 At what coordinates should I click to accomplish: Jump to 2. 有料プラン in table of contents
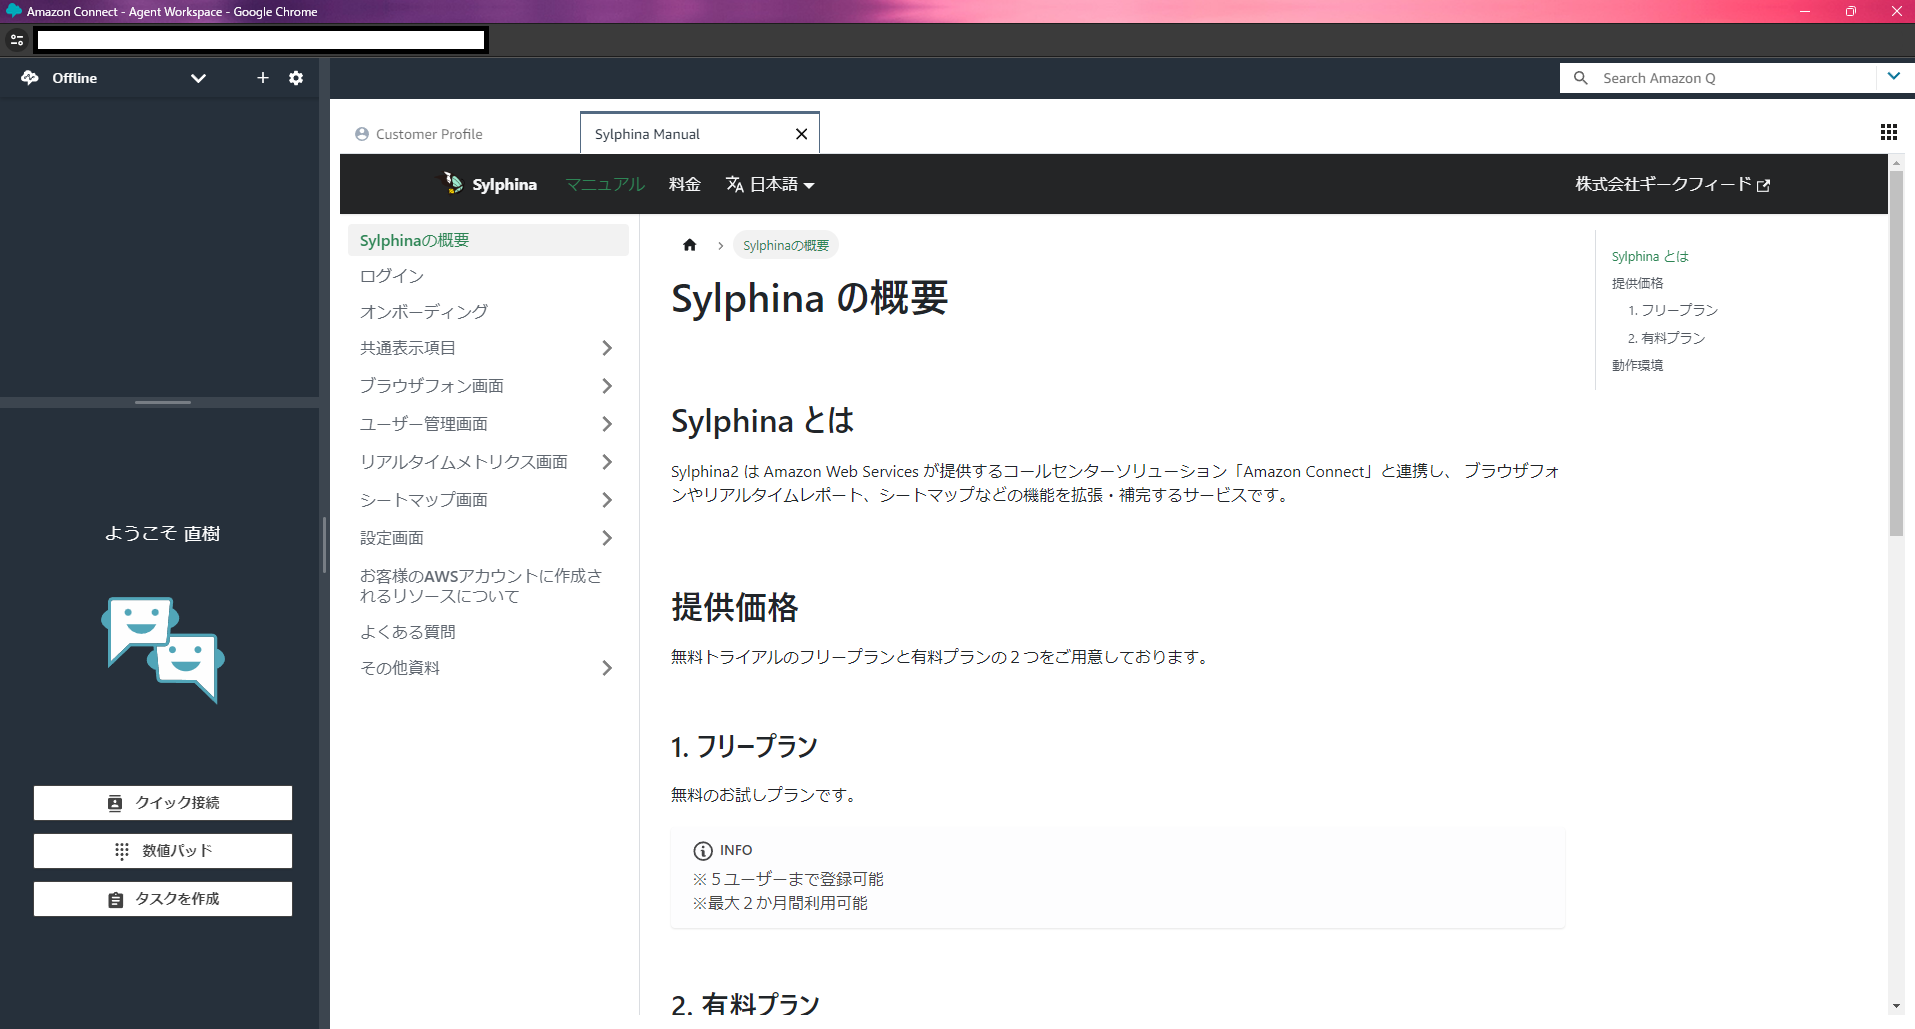tap(1667, 339)
